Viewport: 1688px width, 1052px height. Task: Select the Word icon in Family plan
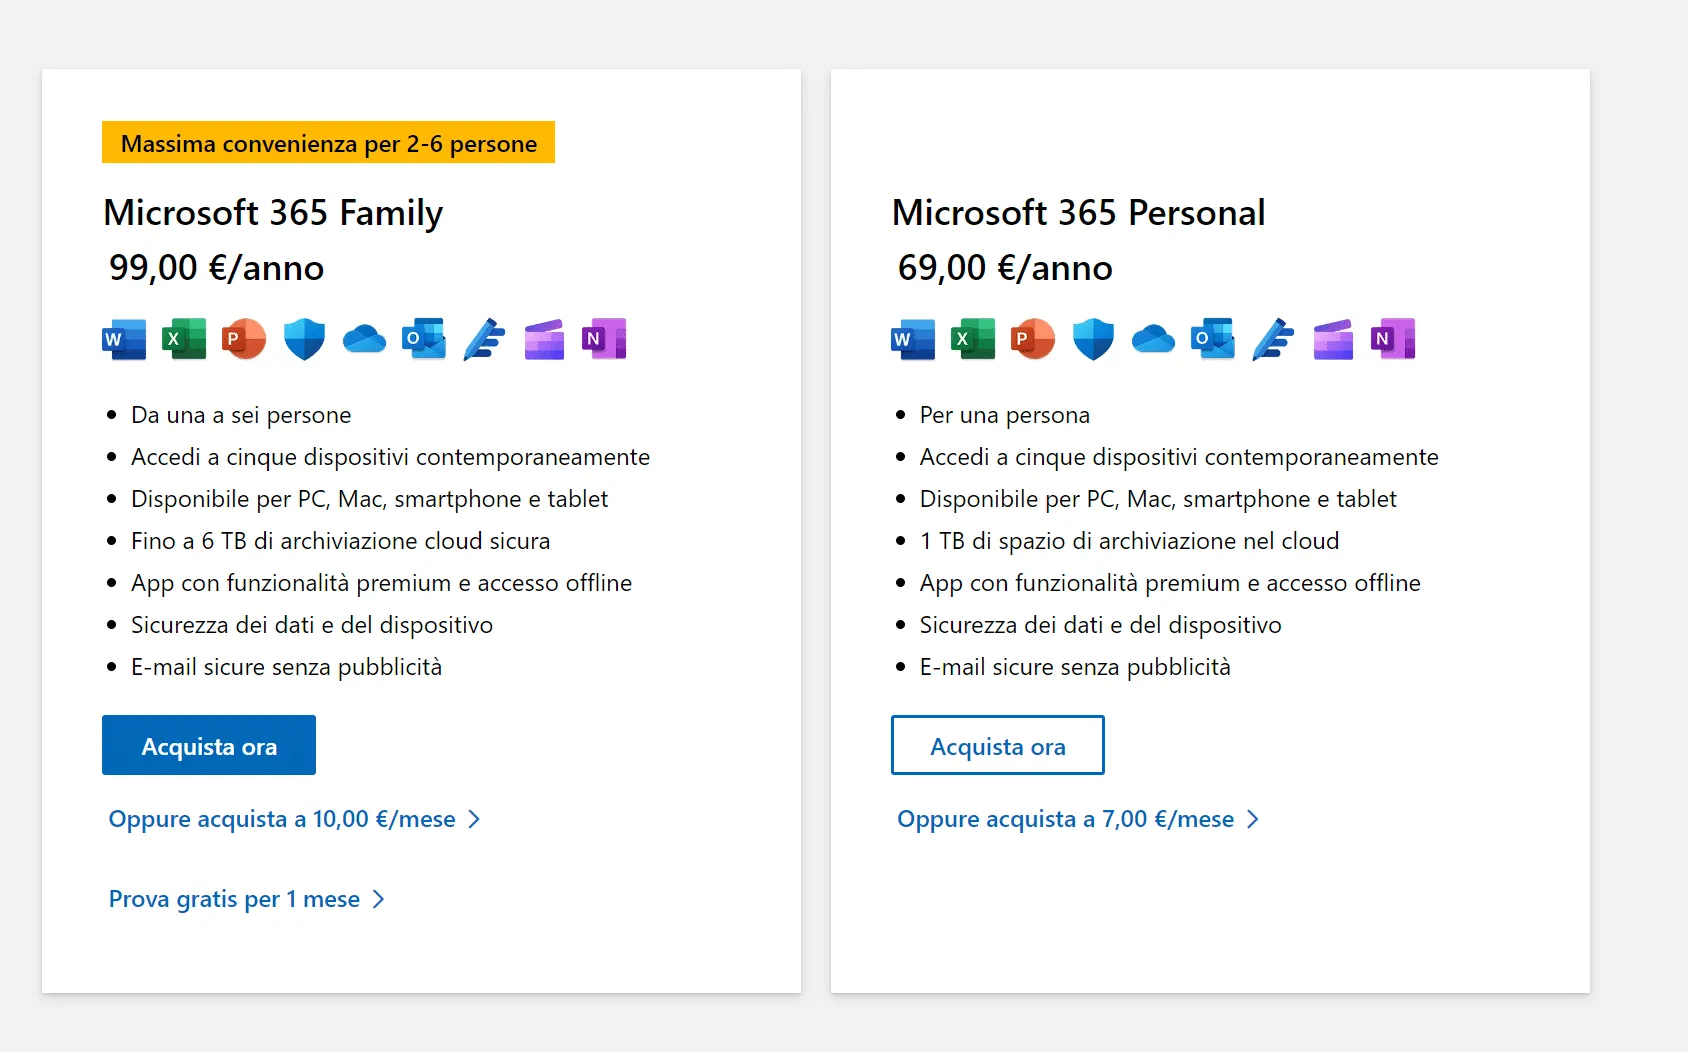(122, 338)
